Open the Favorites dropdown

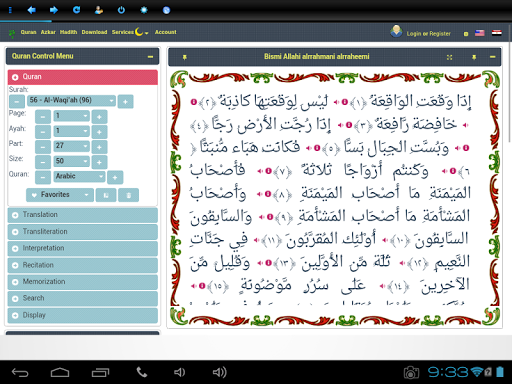point(60,195)
